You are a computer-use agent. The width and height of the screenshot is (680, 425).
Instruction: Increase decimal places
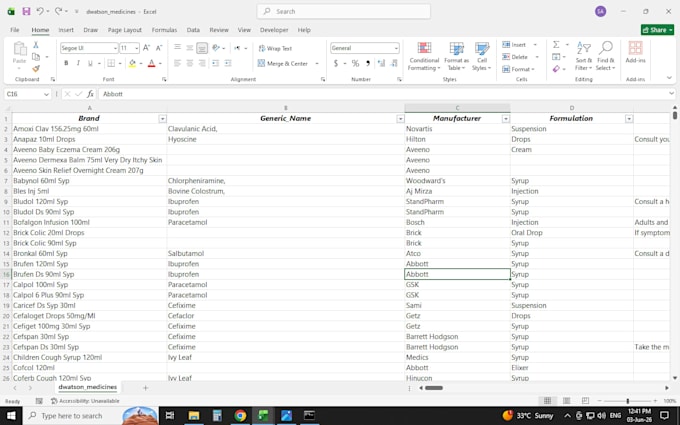pos(381,63)
